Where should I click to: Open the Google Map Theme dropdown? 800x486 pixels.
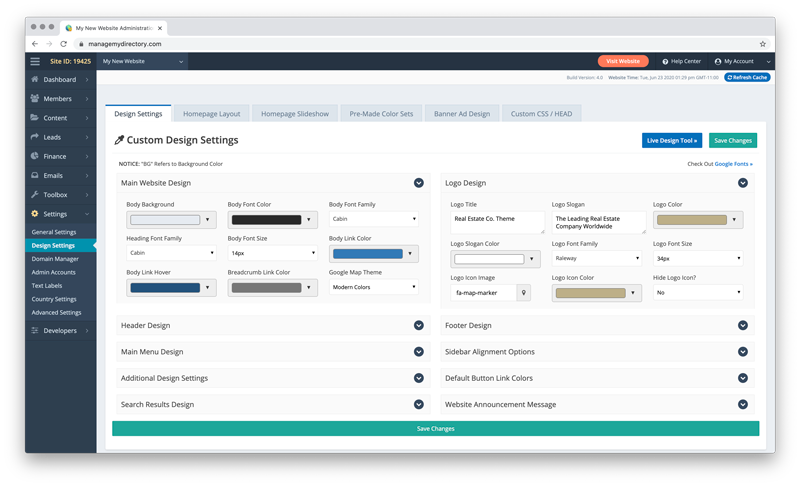pos(374,287)
